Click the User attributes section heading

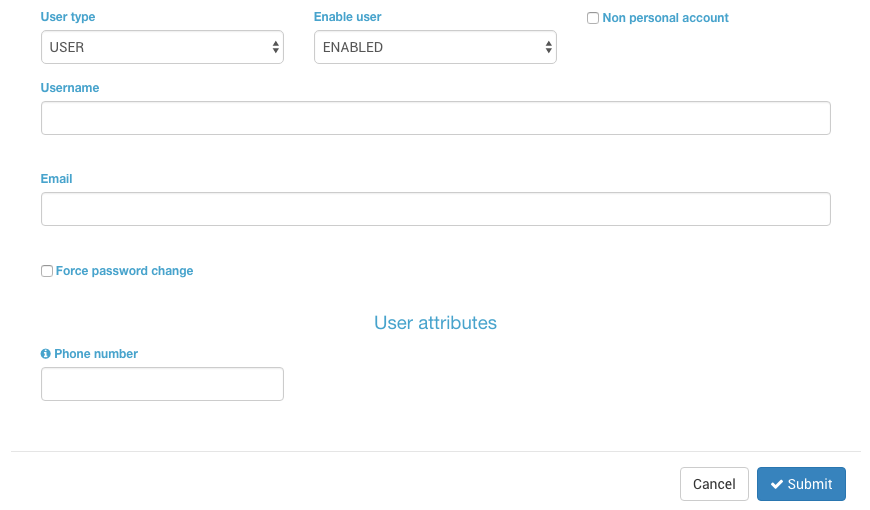tap(436, 322)
